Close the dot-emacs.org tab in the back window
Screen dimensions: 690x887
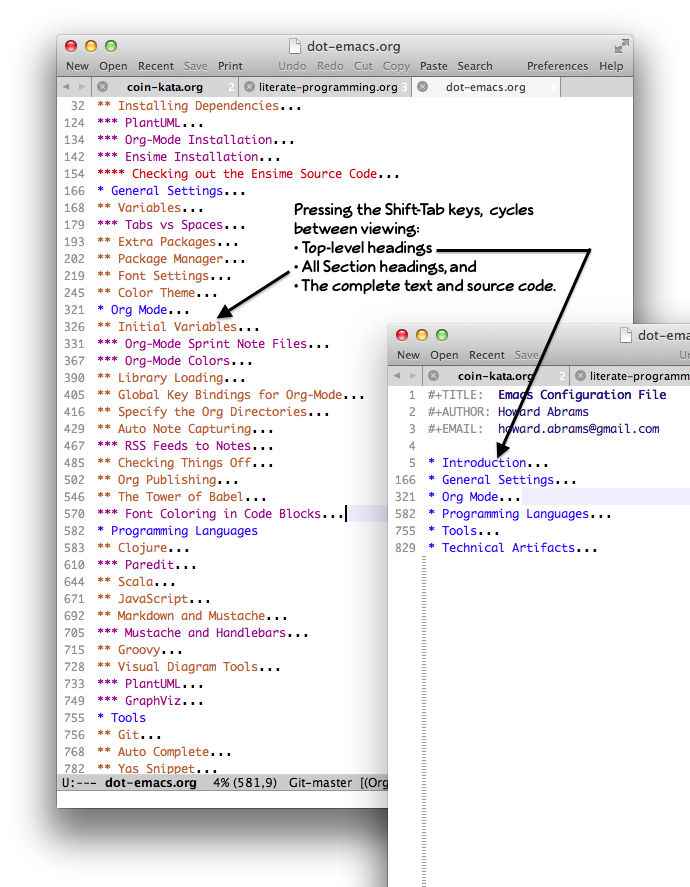click(x=422, y=87)
